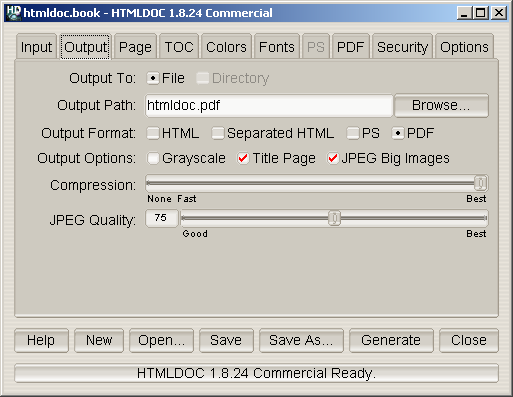Click the JPEG Quality slider thumb
This screenshot has height=397, width=513.
[x=334, y=218]
